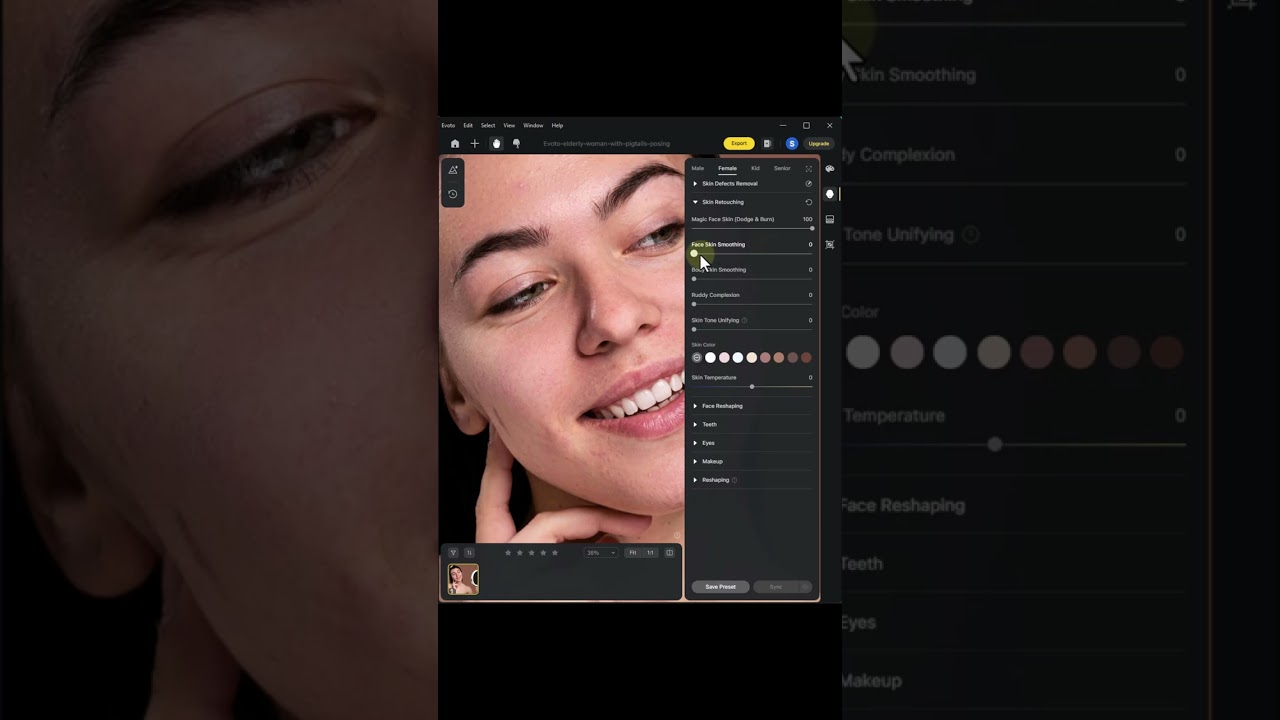The height and width of the screenshot is (720, 1280).
Task: Go to Evoto home screen icon
Action: tap(455, 144)
